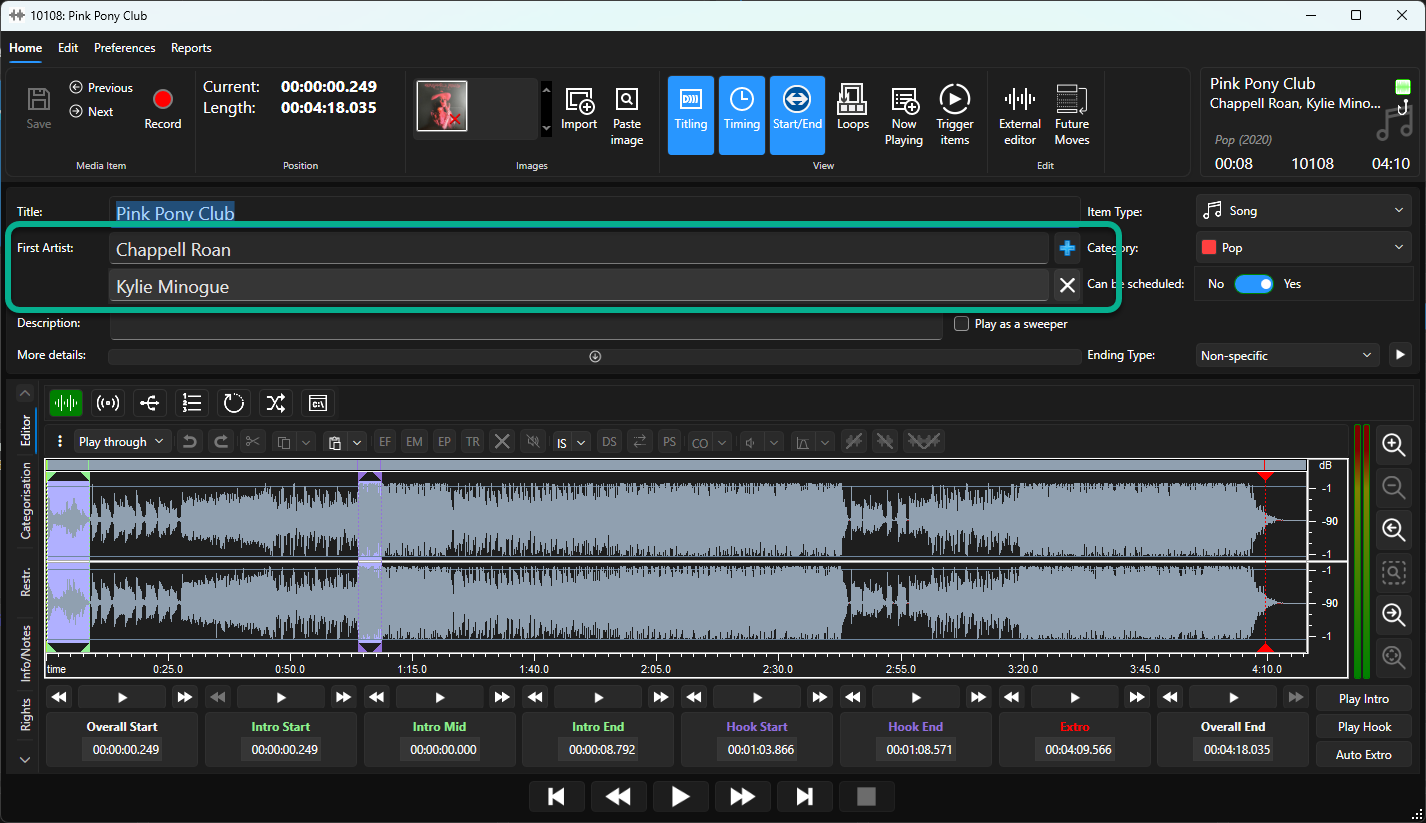1426x823 pixels.
Task: Click the Auto Extro button
Action: (1364, 755)
